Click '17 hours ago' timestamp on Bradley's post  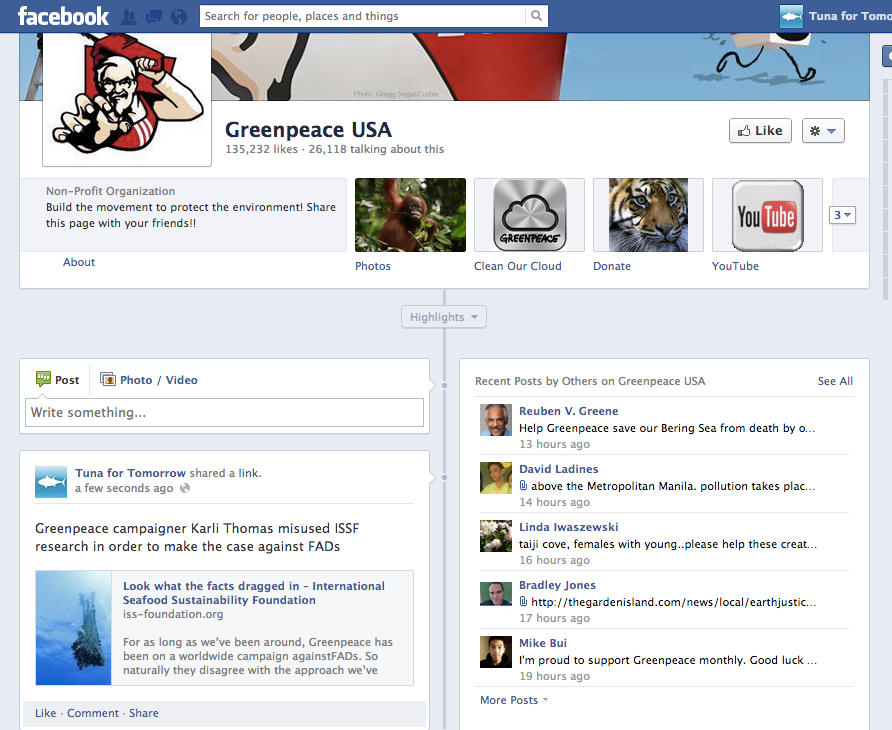click(555, 618)
